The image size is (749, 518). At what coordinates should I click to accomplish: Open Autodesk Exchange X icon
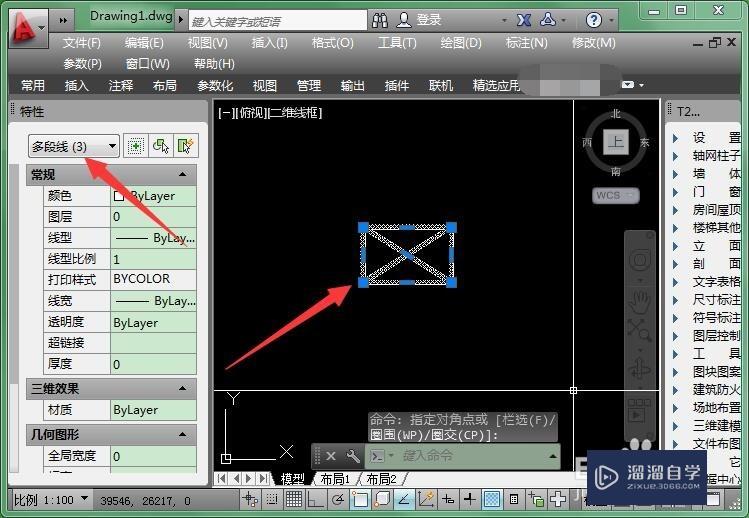click(524, 20)
